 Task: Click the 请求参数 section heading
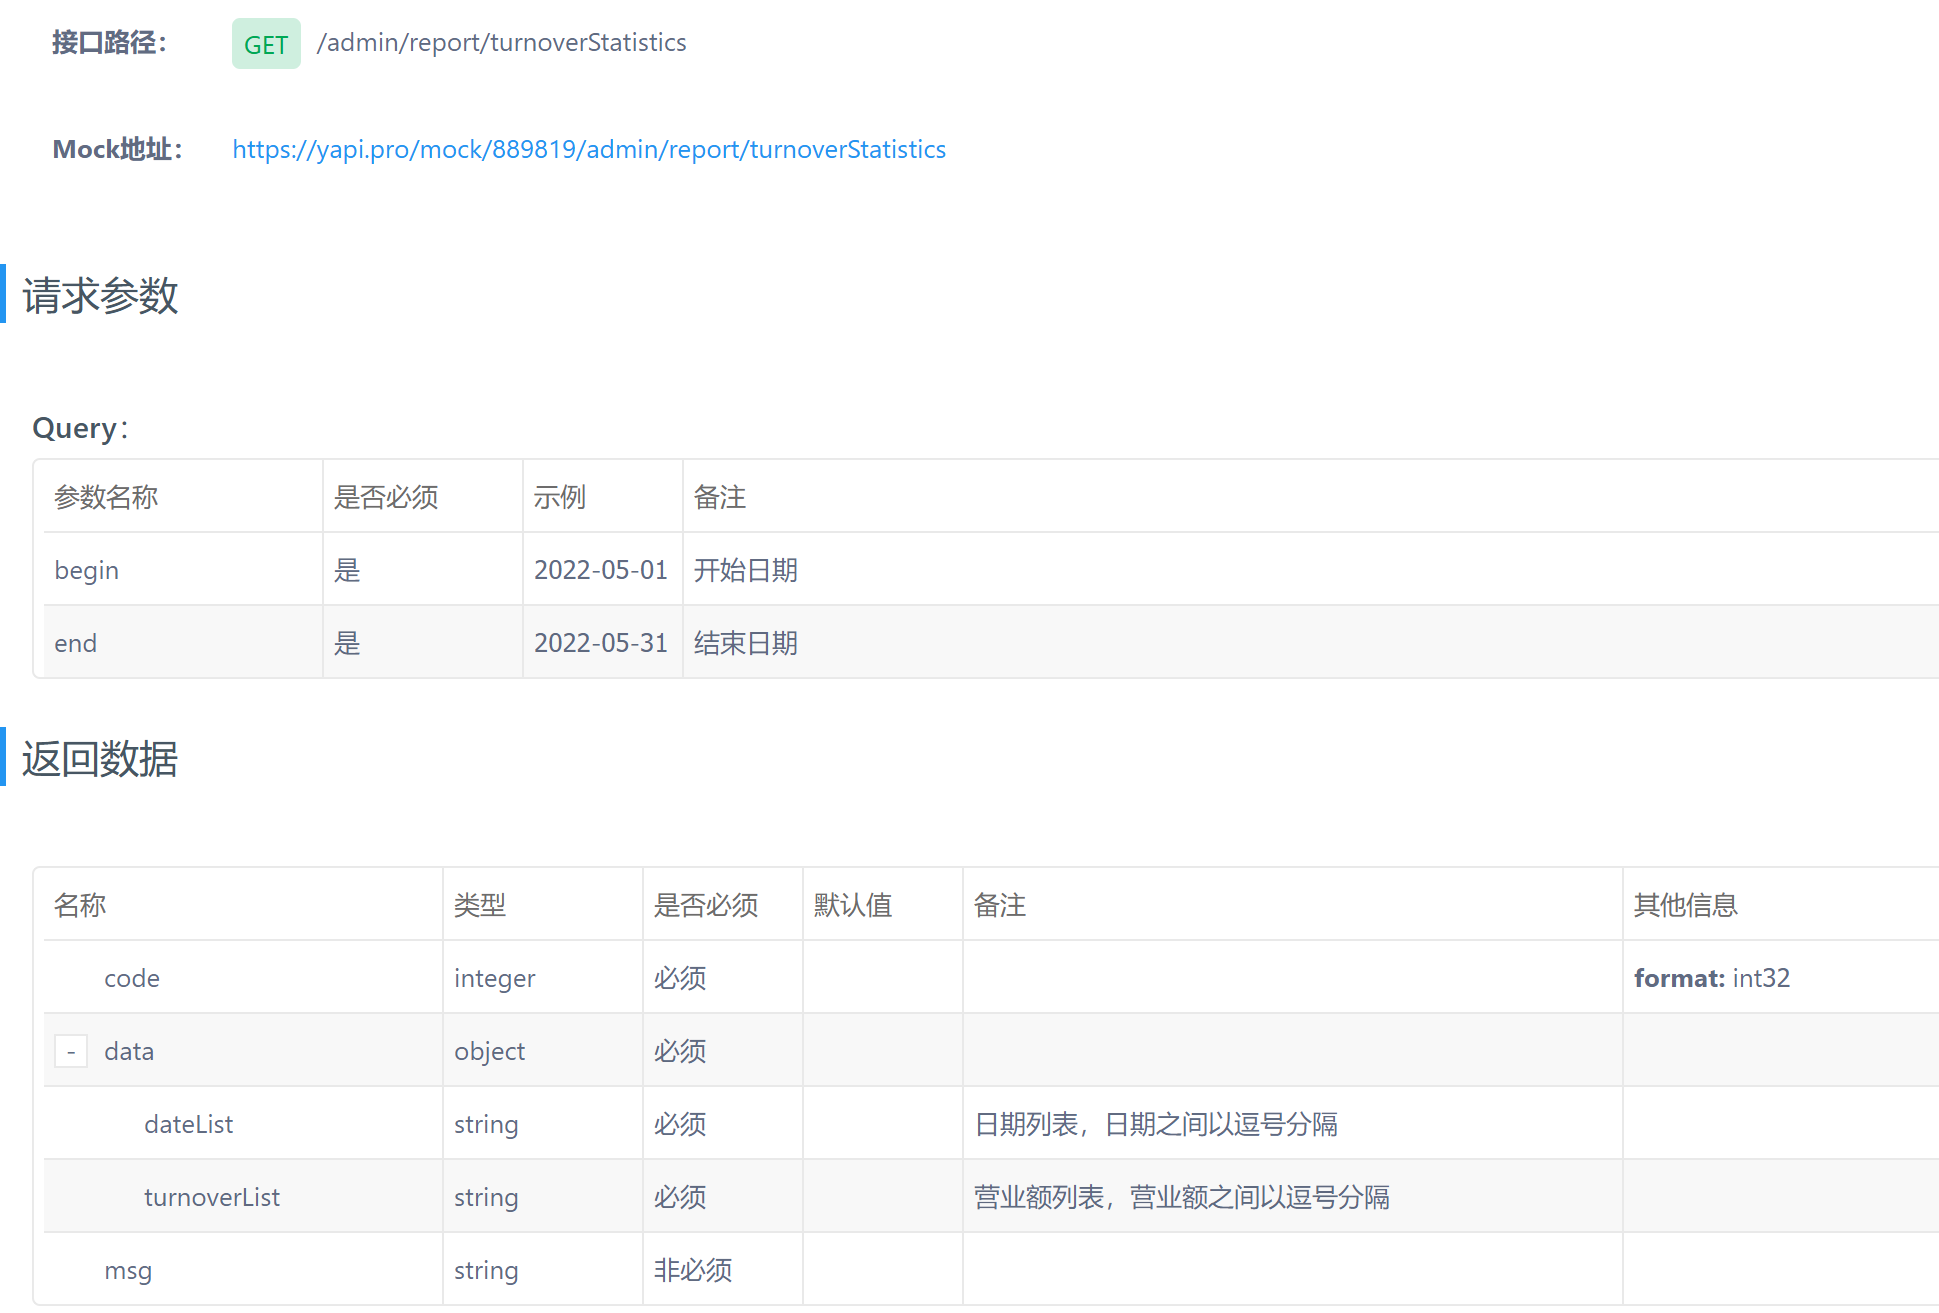[100, 296]
